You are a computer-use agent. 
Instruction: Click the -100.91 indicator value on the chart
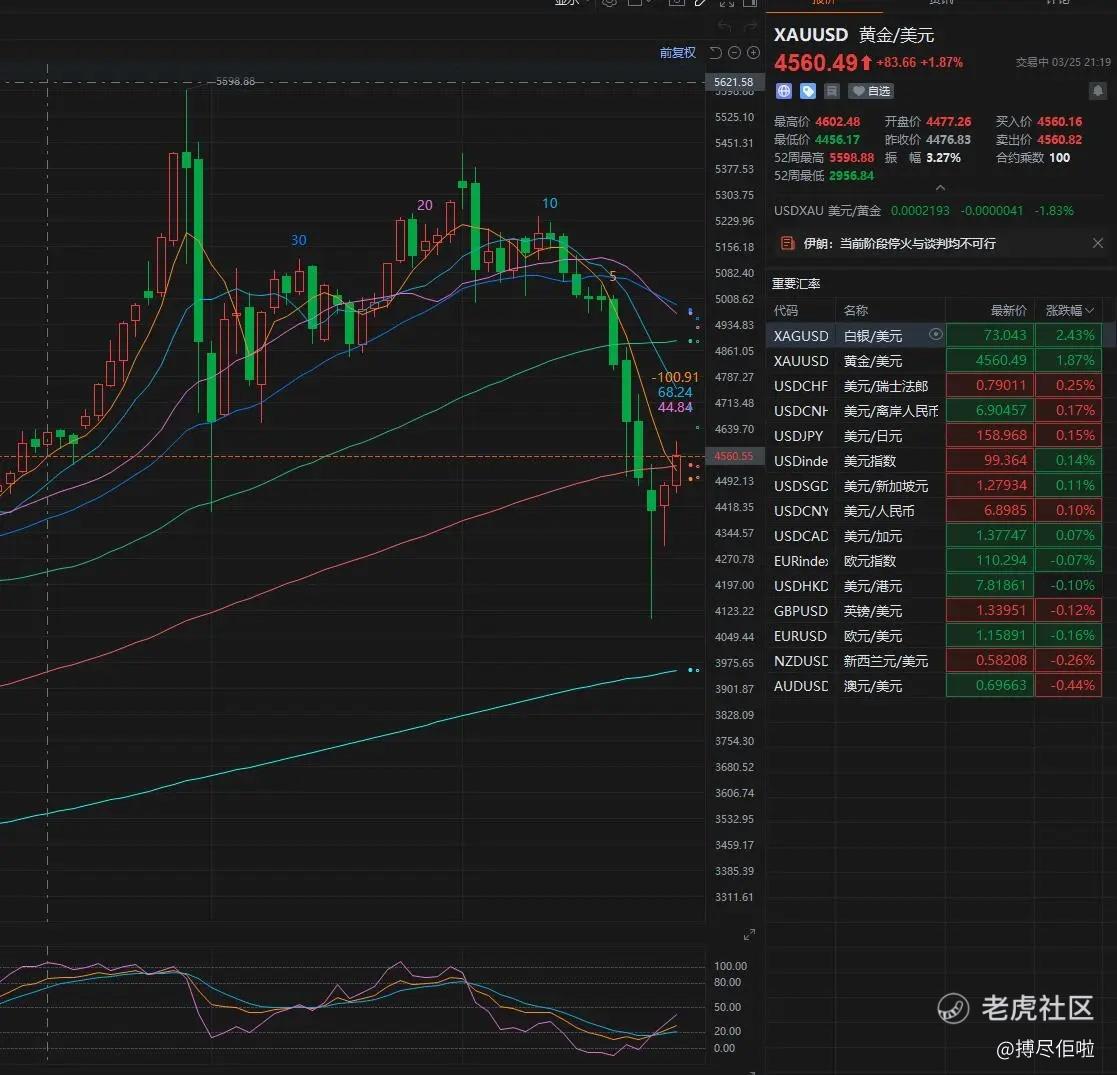(x=675, y=377)
